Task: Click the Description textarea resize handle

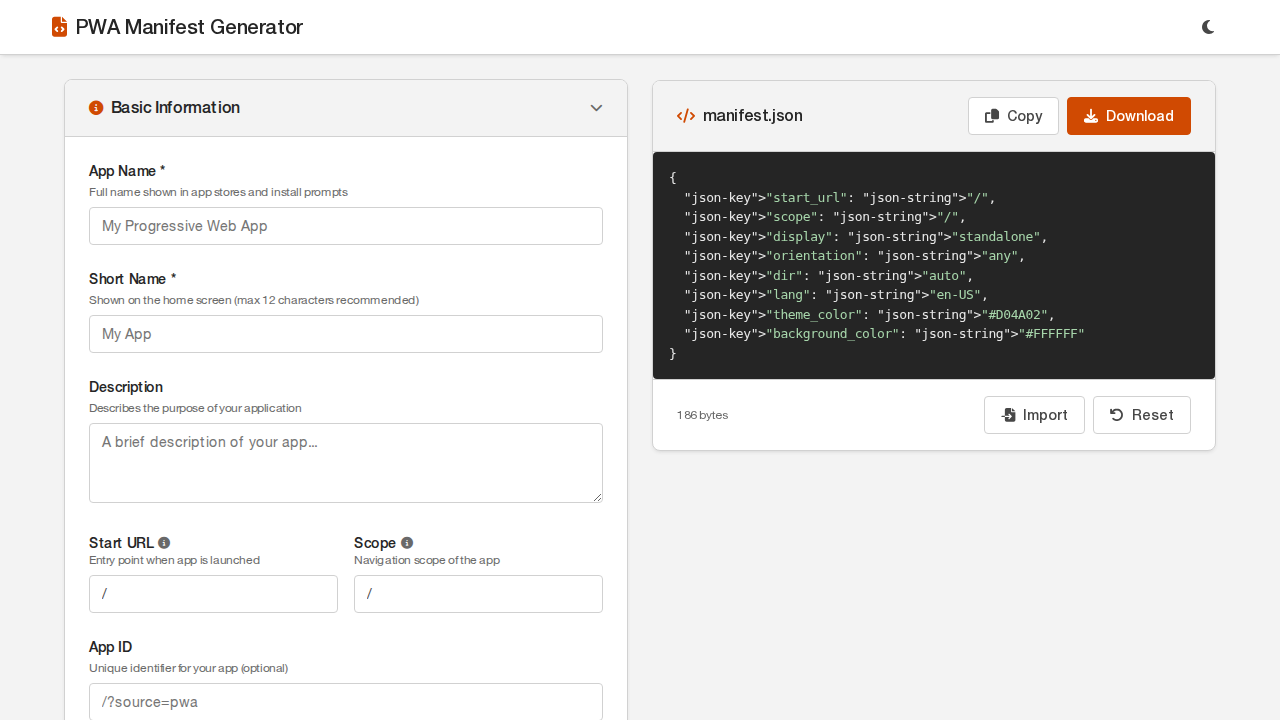Action: (x=597, y=497)
